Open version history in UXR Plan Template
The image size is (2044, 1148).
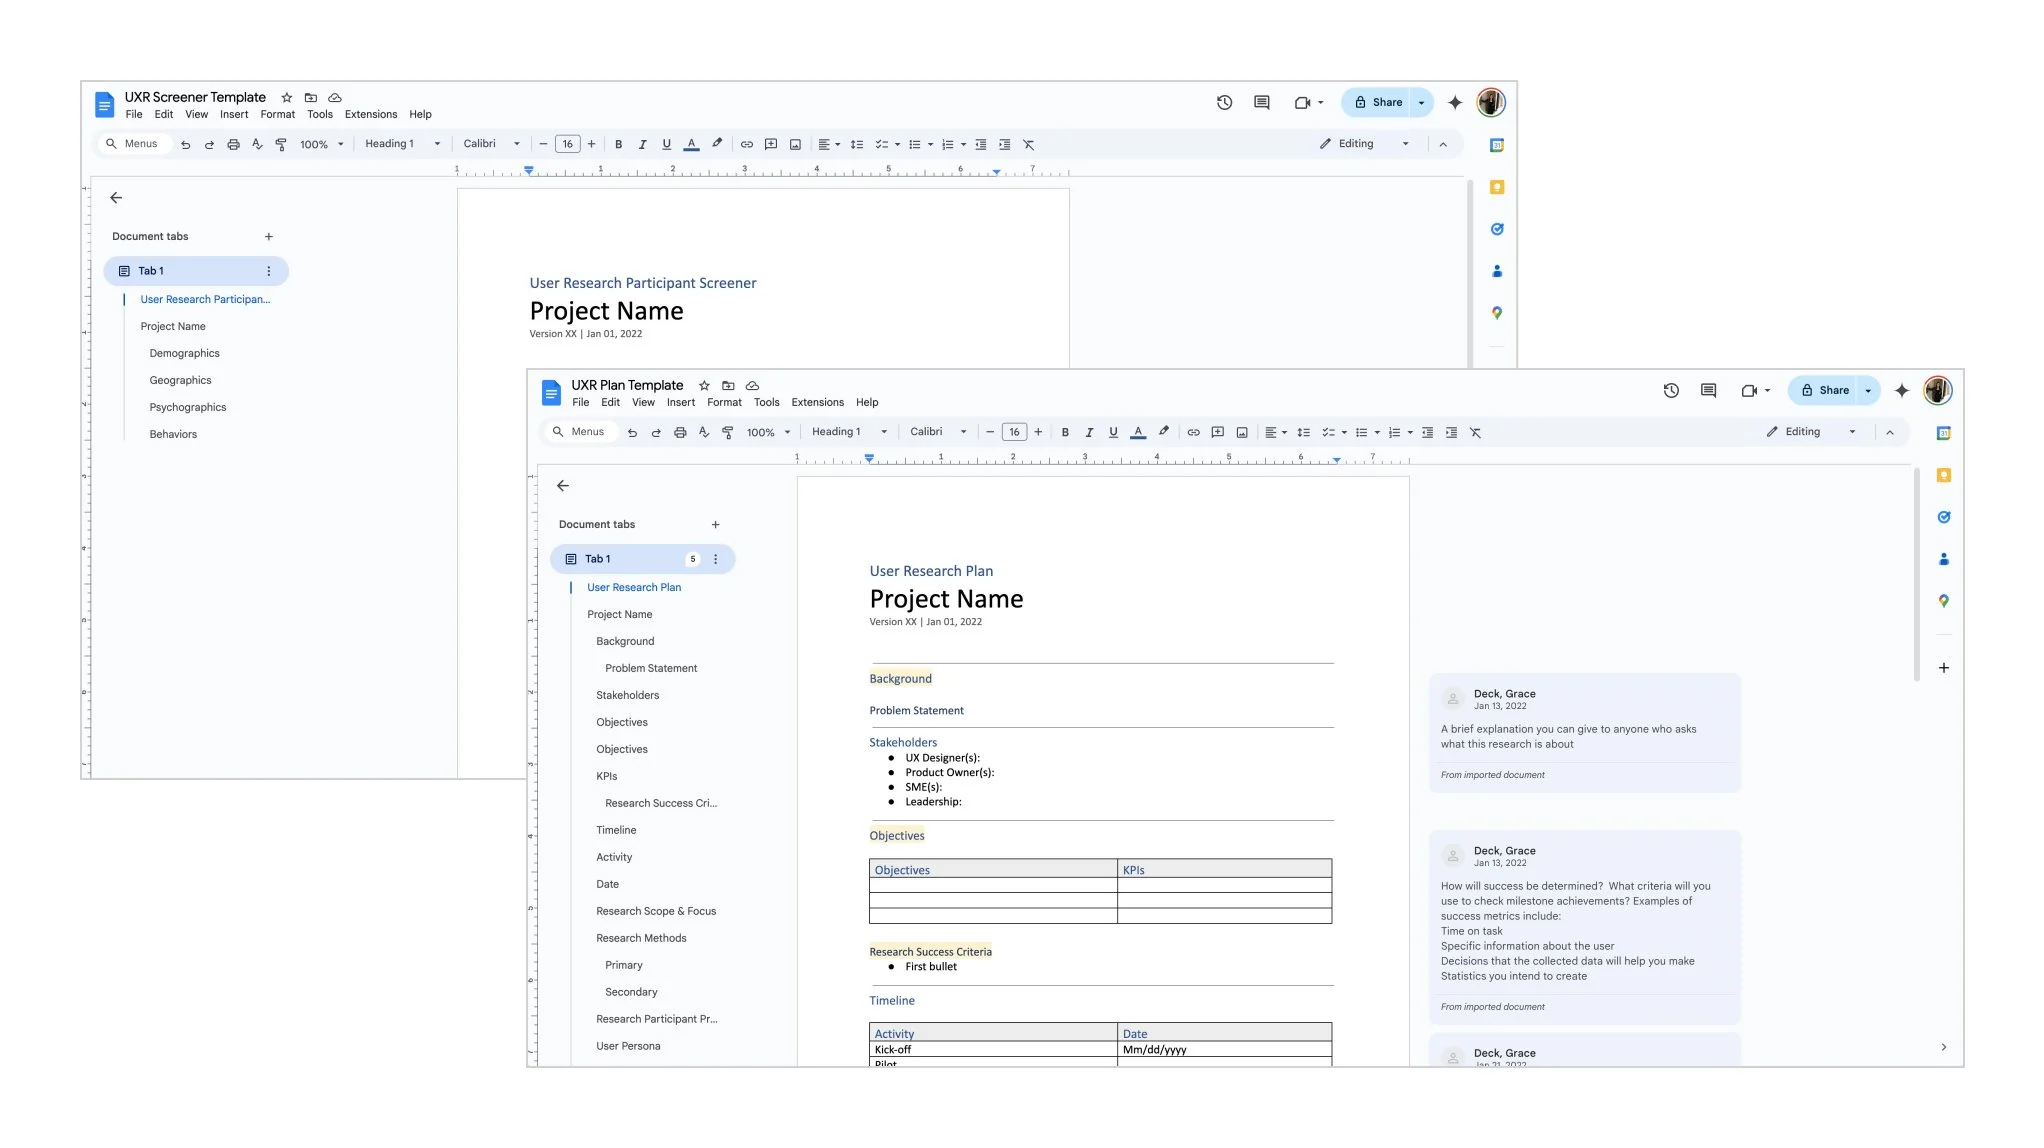pyautogui.click(x=1670, y=391)
